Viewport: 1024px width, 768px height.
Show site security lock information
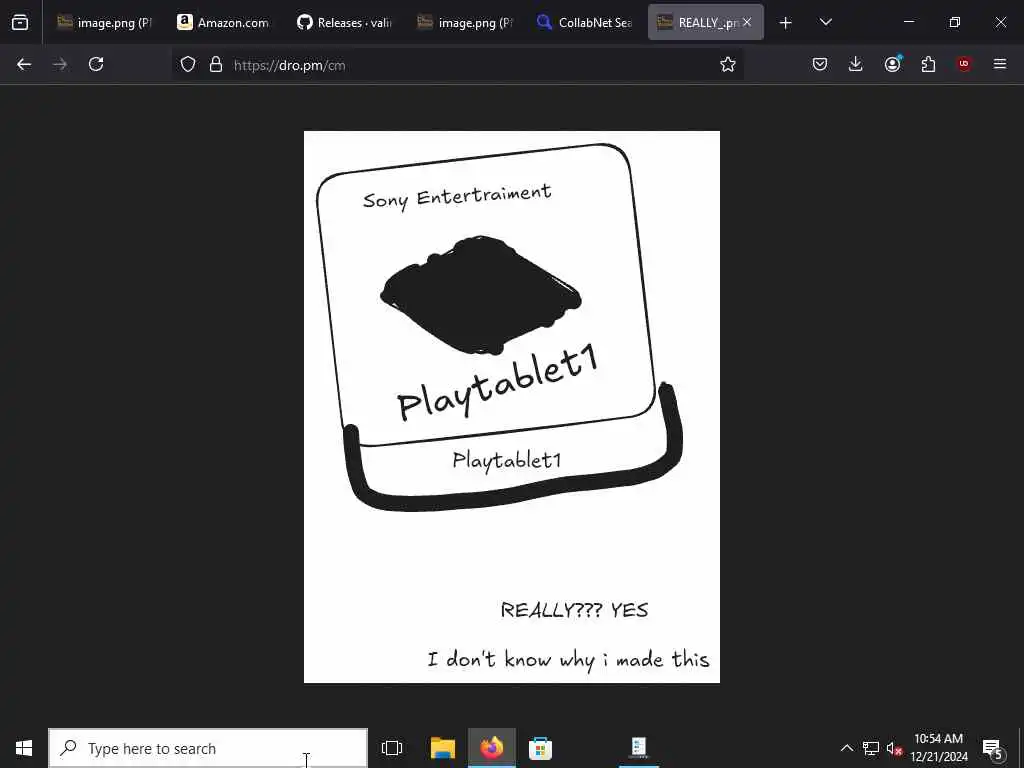(x=216, y=64)
